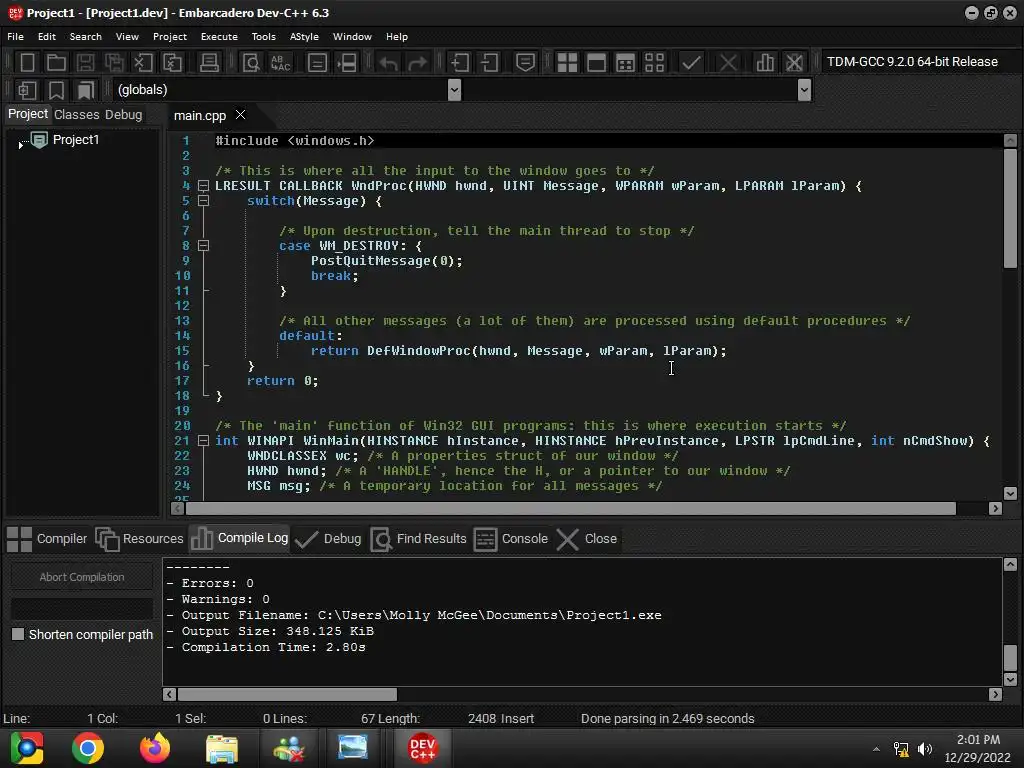The image size is (1024, 768).
Task: Switch to the Classes tab in side panel
Action: [x=76, y=114]
